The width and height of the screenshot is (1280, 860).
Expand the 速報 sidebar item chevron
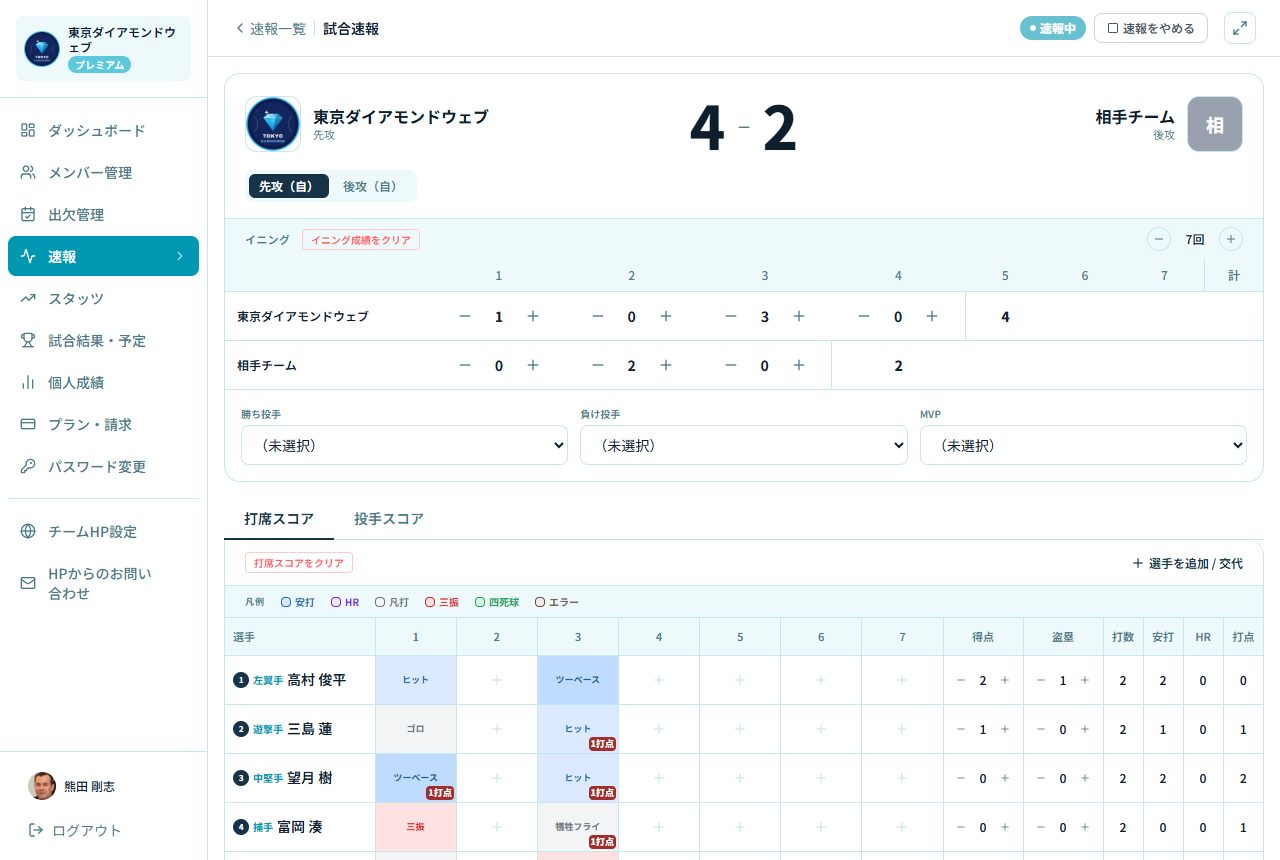(180, 257)
